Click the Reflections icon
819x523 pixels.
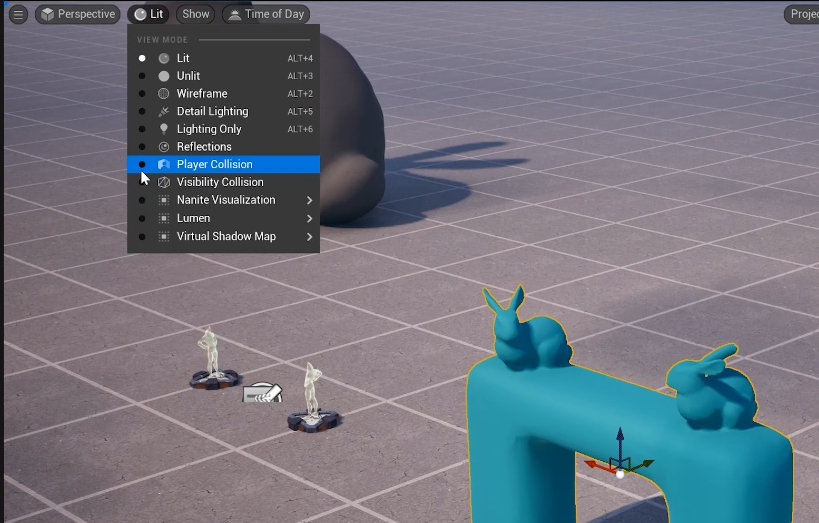[x=164, y=147]
